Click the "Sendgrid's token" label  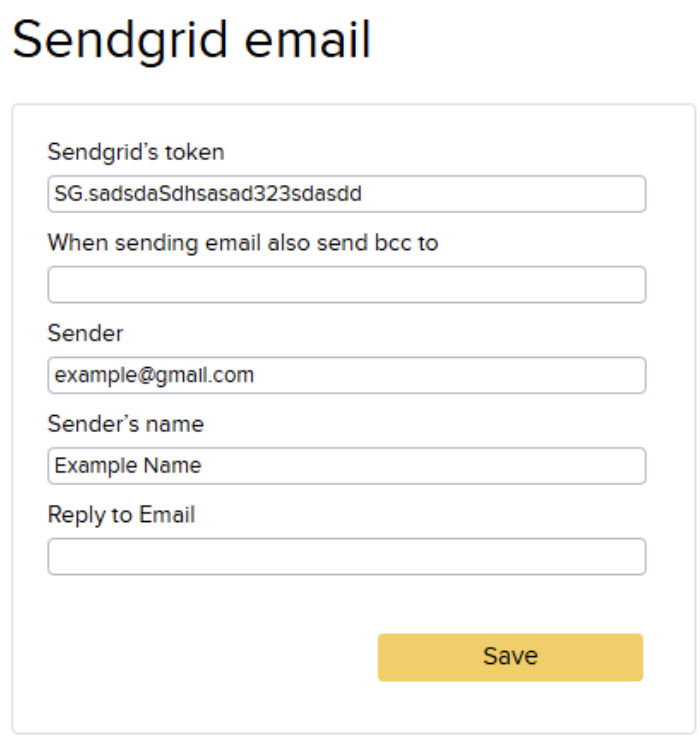[x=136, y=152]
